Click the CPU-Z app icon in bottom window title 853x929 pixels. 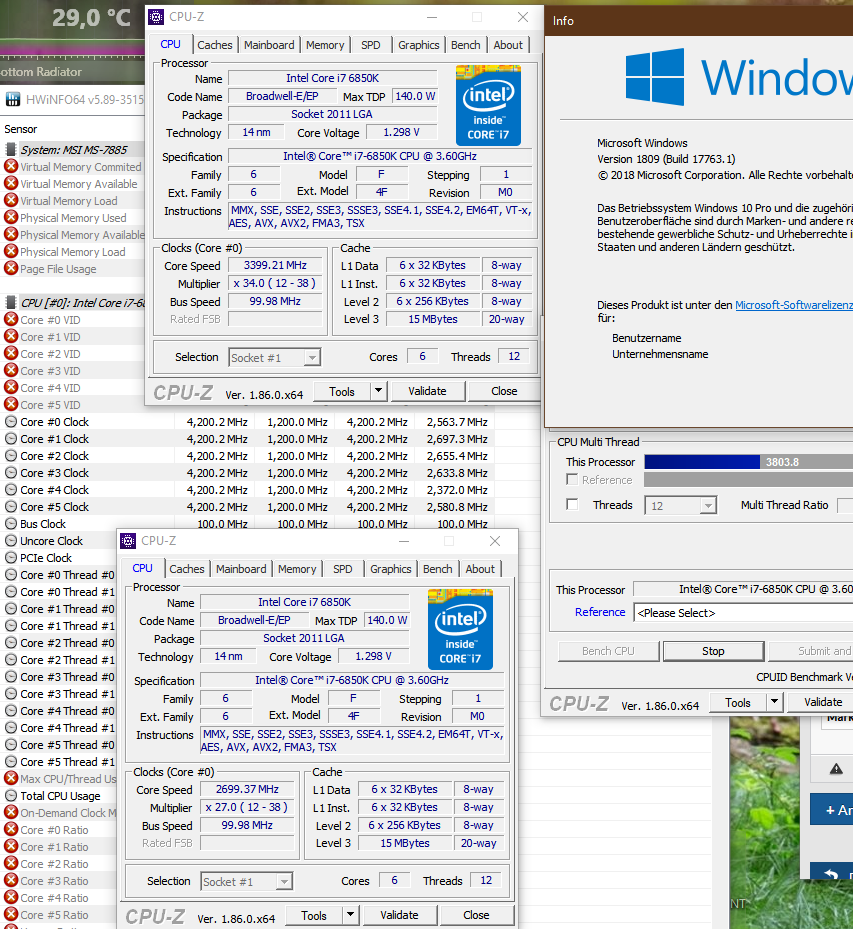(x=128, y=541)
